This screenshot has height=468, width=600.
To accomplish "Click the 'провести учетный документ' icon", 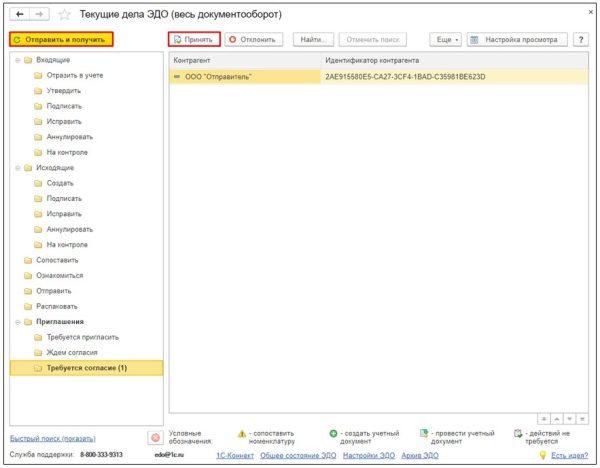I will 424,434.
